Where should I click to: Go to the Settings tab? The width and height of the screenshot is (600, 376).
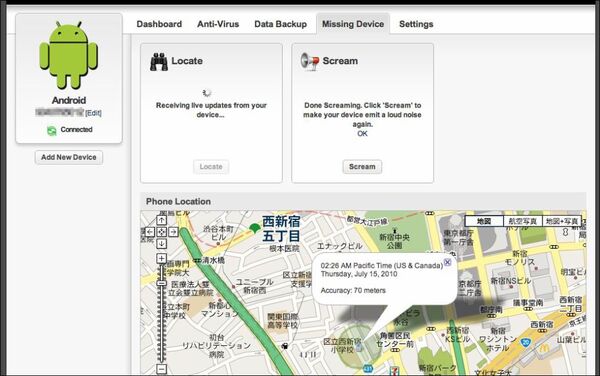click(416, 24)
